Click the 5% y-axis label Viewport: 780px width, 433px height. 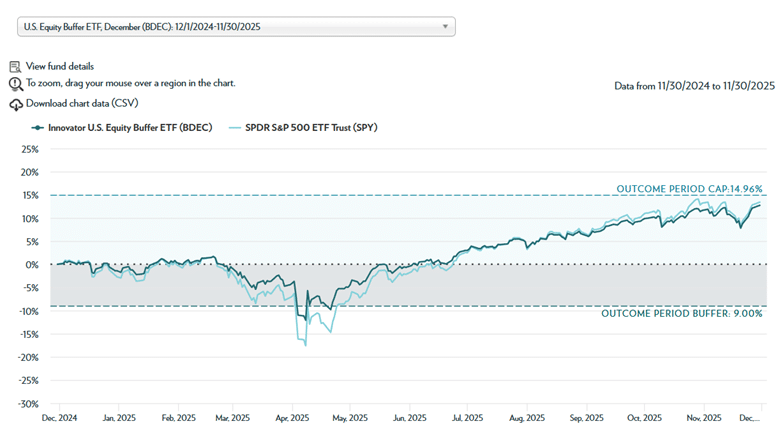(x=32, y=242)
